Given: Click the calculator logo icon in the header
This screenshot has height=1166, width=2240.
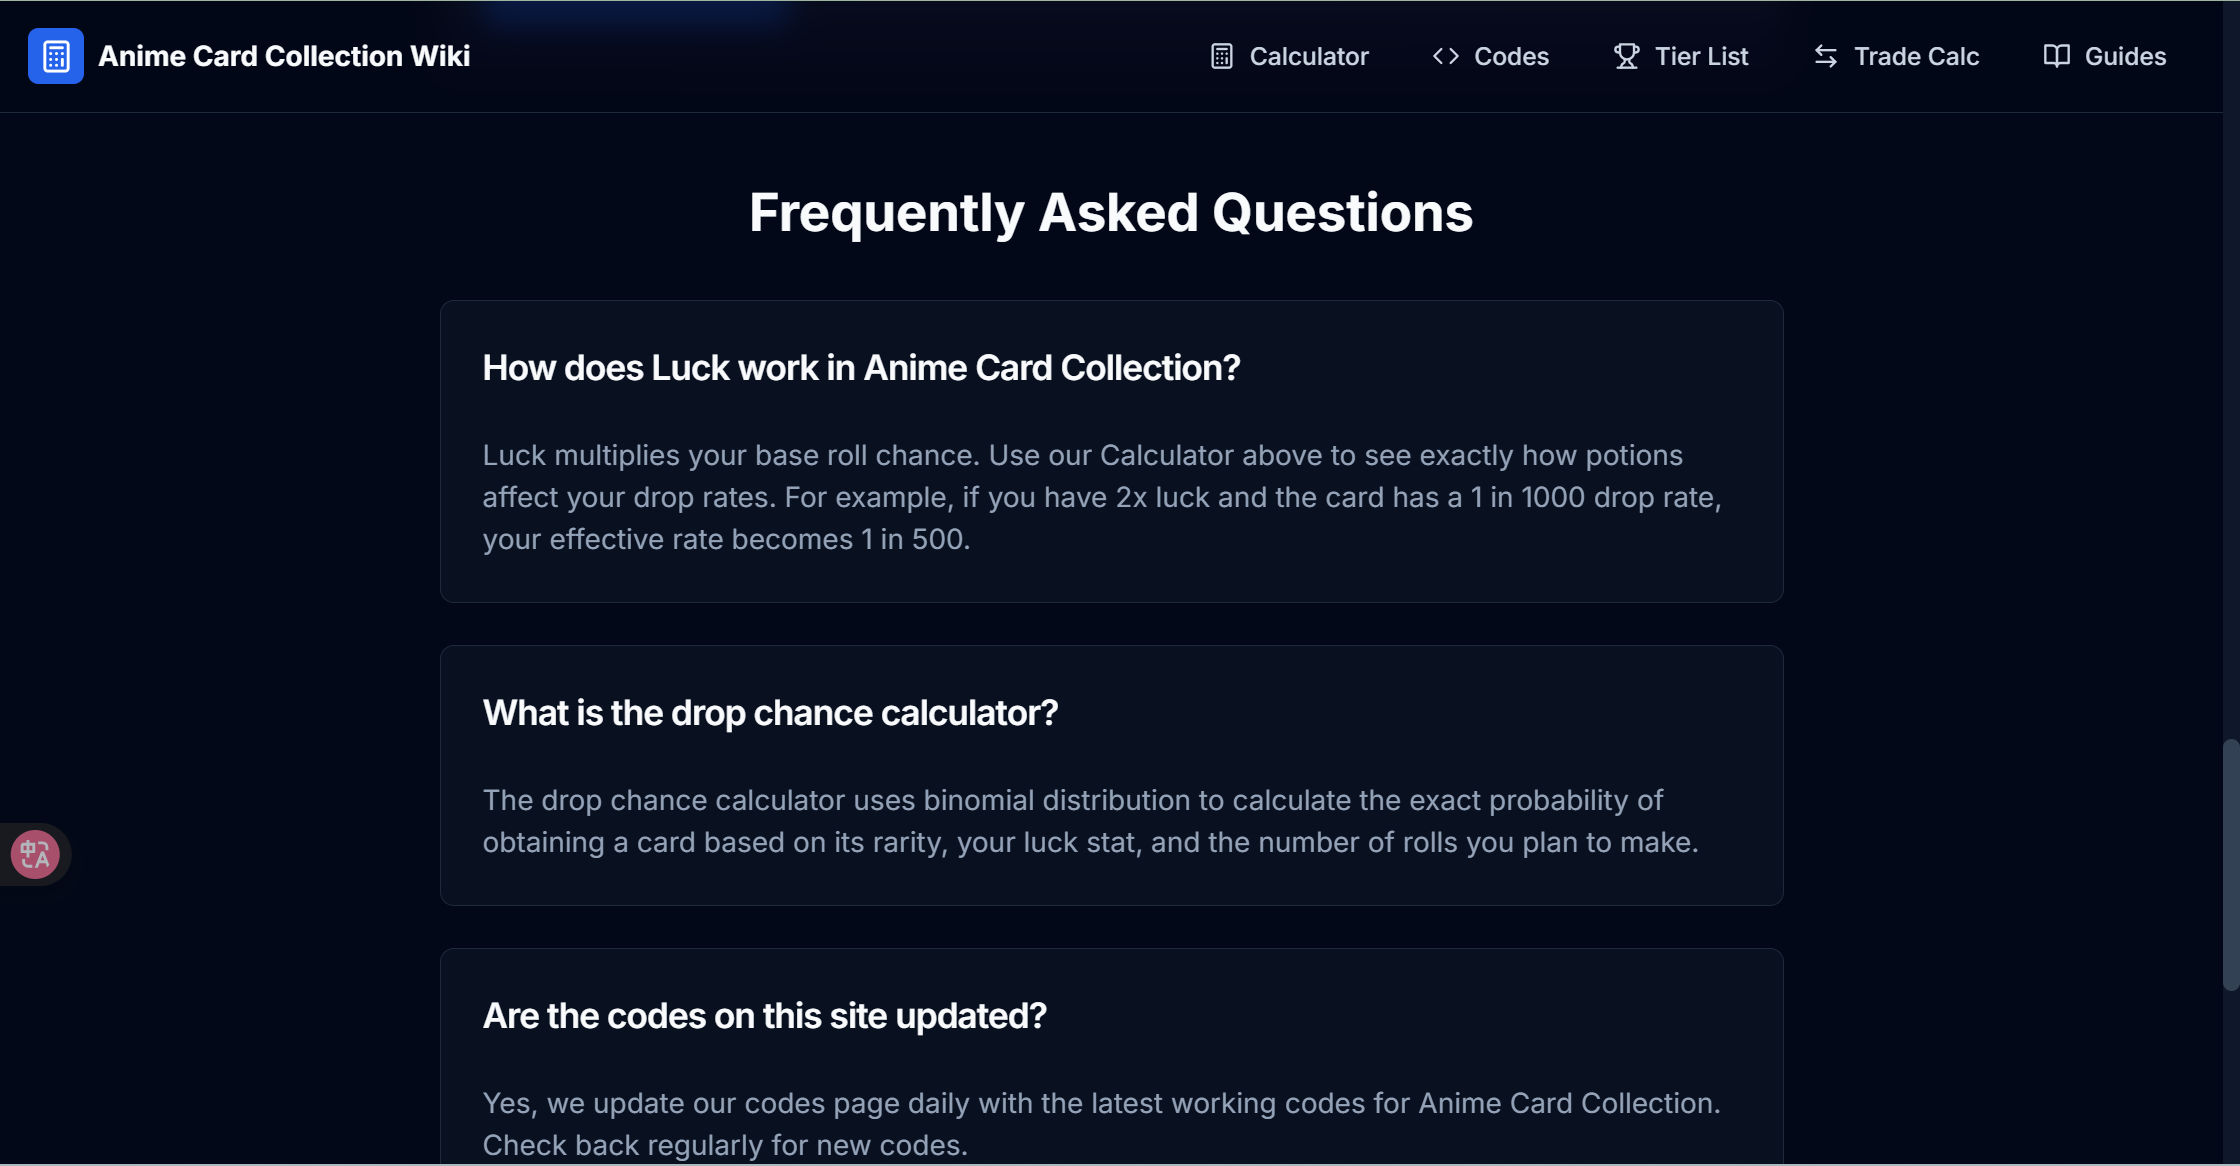Looking at the screenshot, I should 56,56.
